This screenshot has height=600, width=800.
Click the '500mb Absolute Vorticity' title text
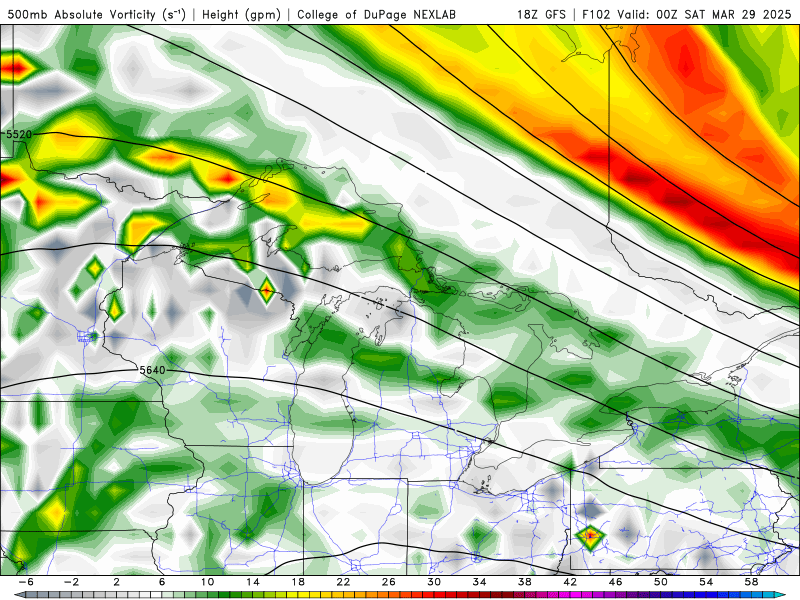pos(81,15)
